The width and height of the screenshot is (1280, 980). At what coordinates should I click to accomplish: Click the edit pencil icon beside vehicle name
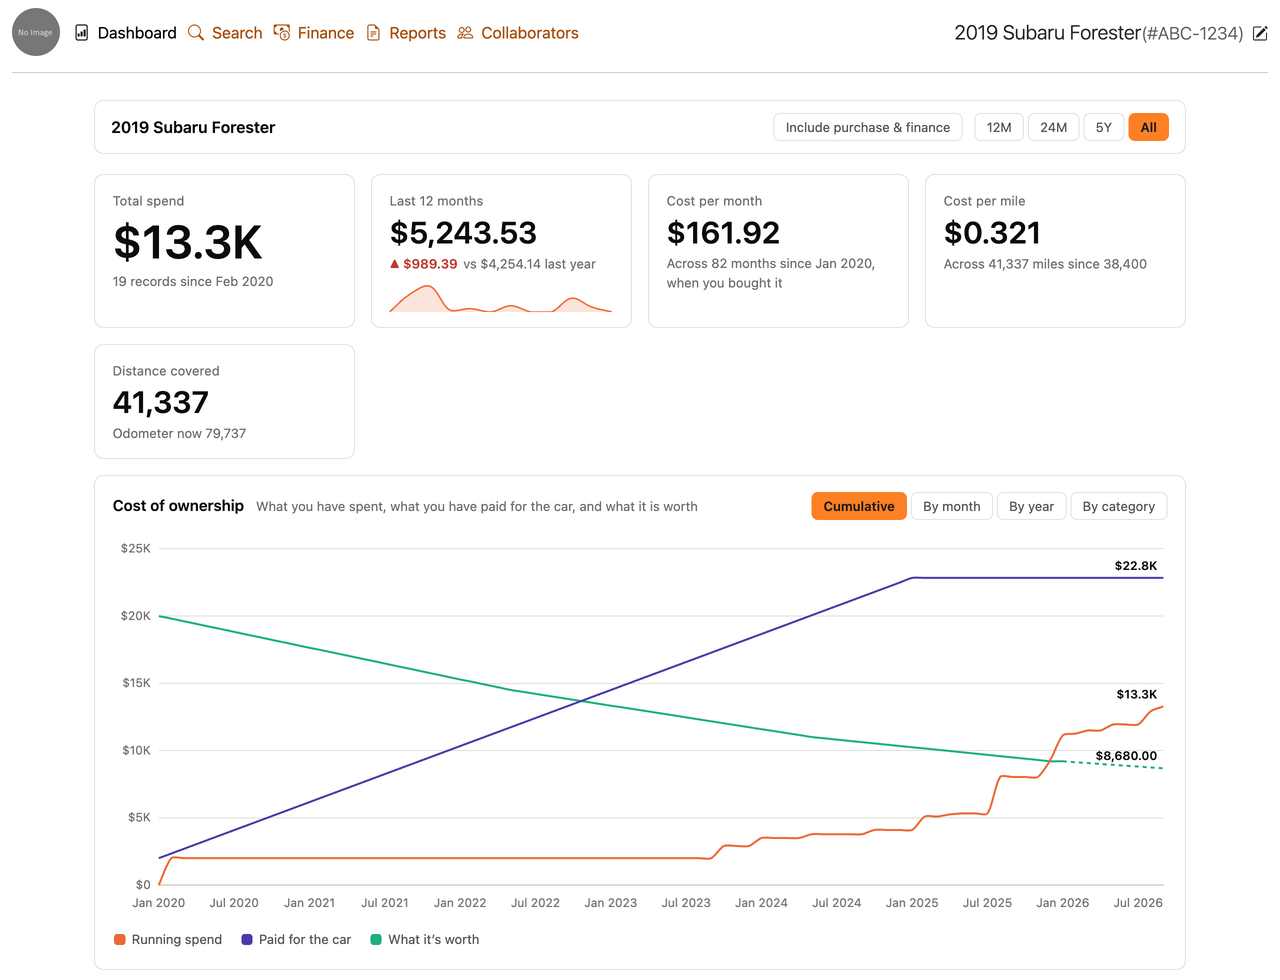click(x=1260, y=33)
